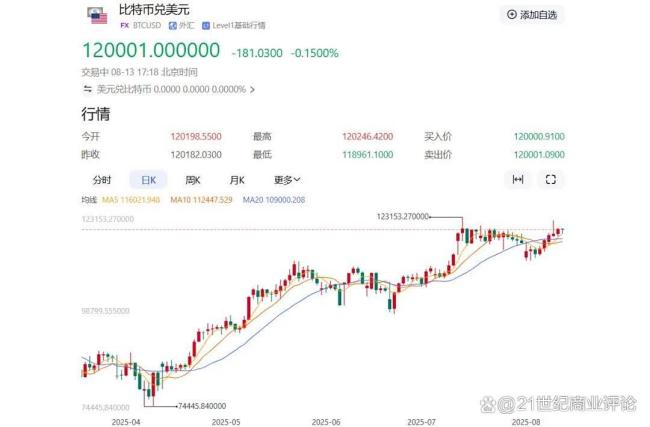Click trading status 交易中 08-13 17:18

[x=120, y=72]
